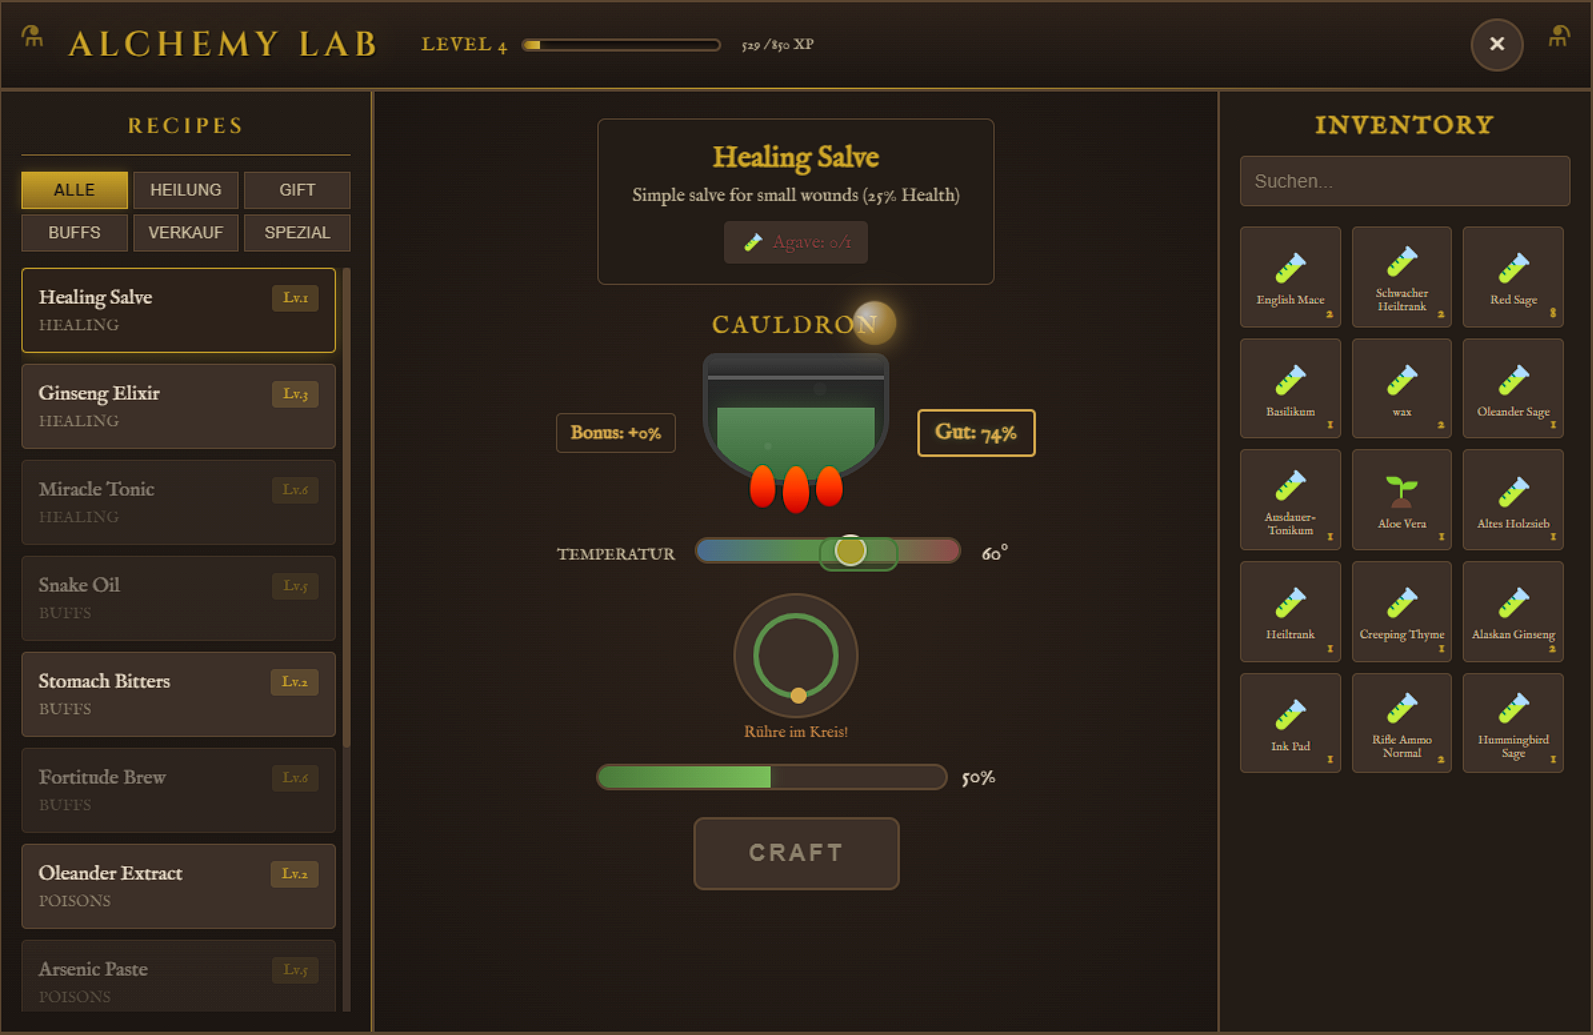The image size is (1593, 1035).
Task: Show all recipes with ALLE filter
Action: pos(74,190)
